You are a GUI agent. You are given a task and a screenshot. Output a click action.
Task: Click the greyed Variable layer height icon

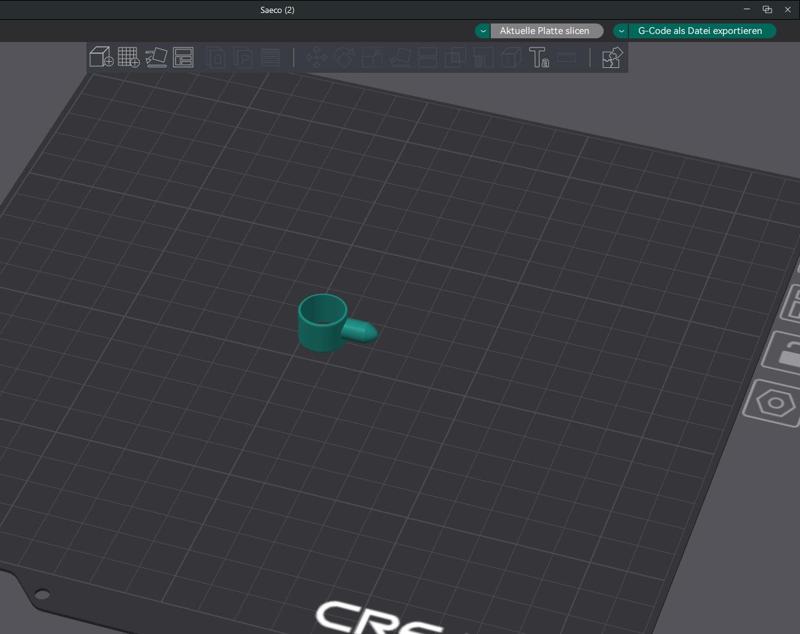(x=270, y=58)
